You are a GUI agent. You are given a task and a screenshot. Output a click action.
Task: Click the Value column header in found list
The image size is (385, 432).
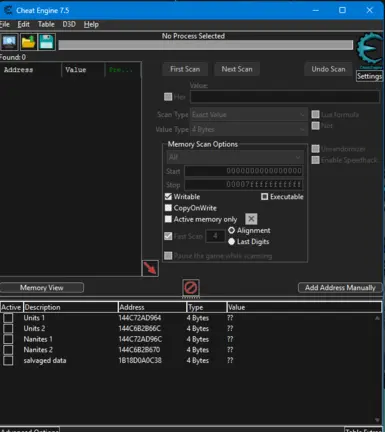coord(83,70)
